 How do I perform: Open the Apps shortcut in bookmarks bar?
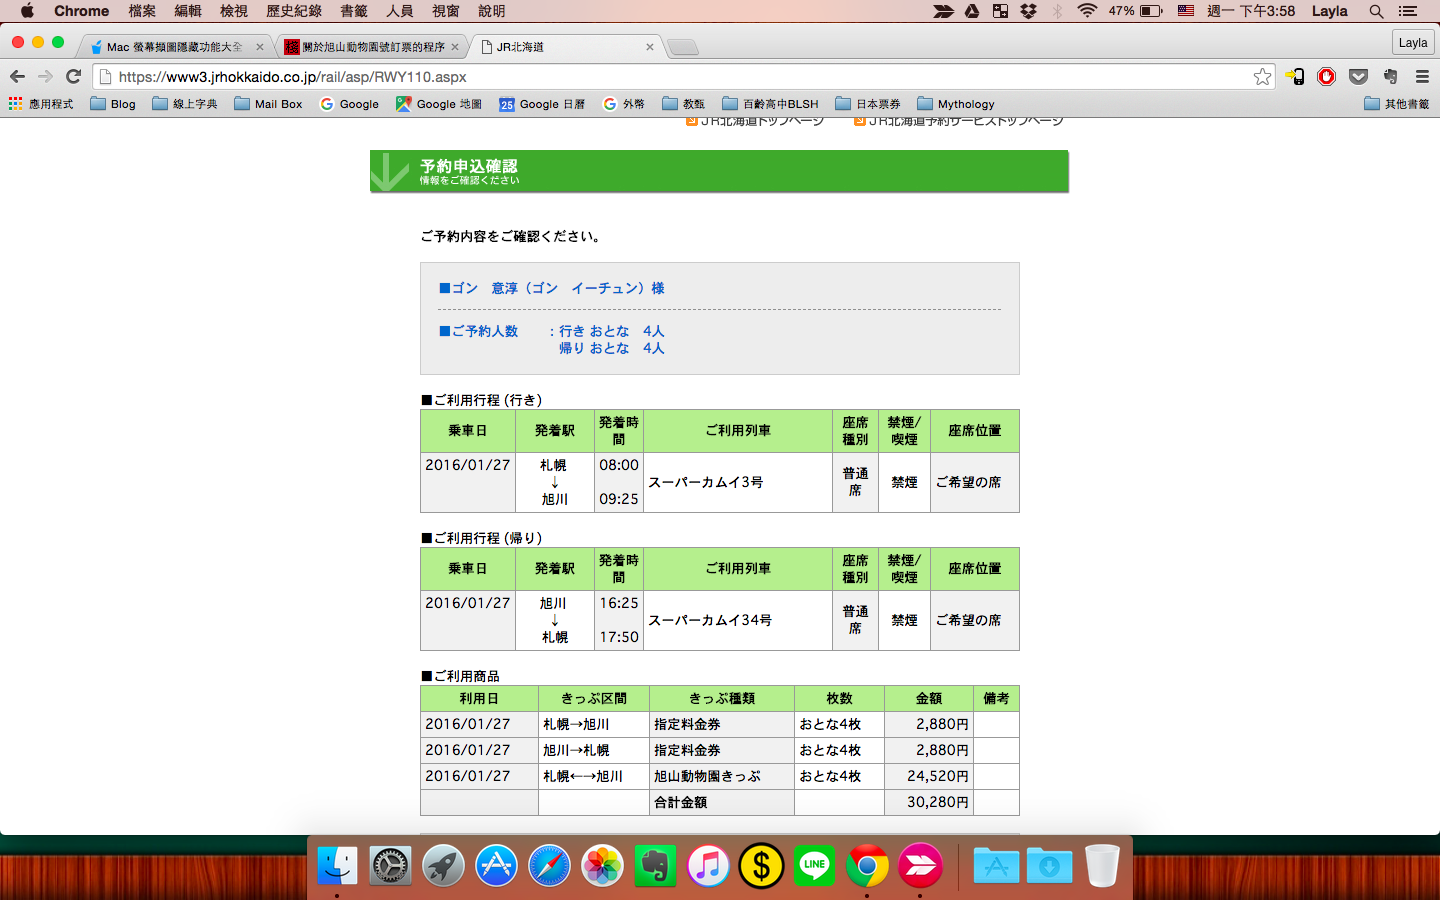click(41, 104)
